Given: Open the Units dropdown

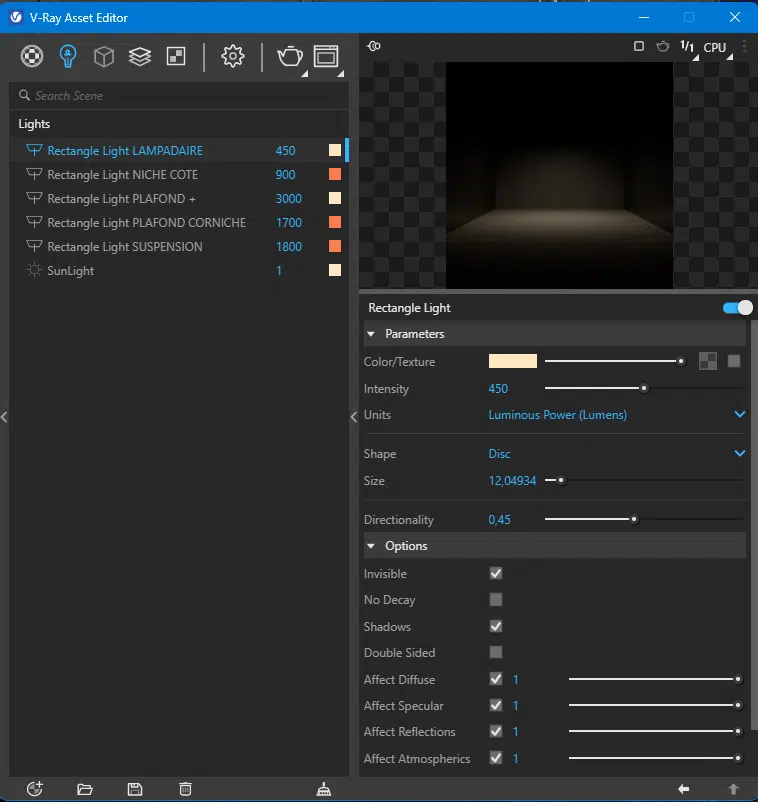Looking at the screenshot, I should tap(617, 415).
